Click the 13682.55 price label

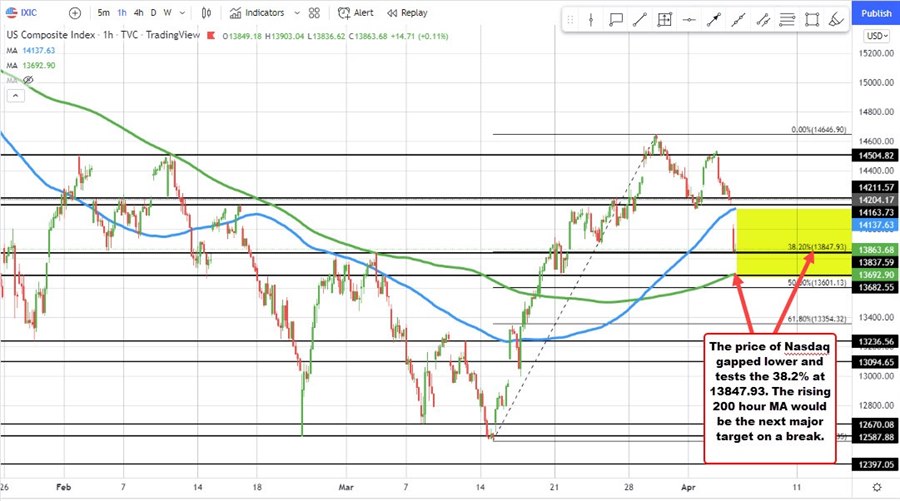coord(876,288)
